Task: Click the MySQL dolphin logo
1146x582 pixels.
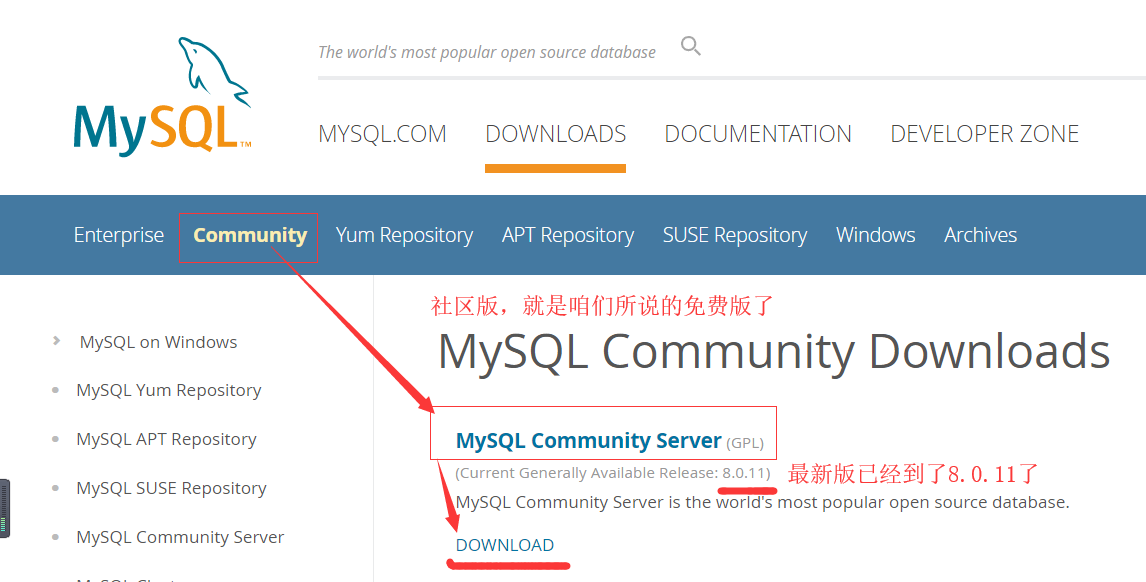Action: click(x=162, y=97)
